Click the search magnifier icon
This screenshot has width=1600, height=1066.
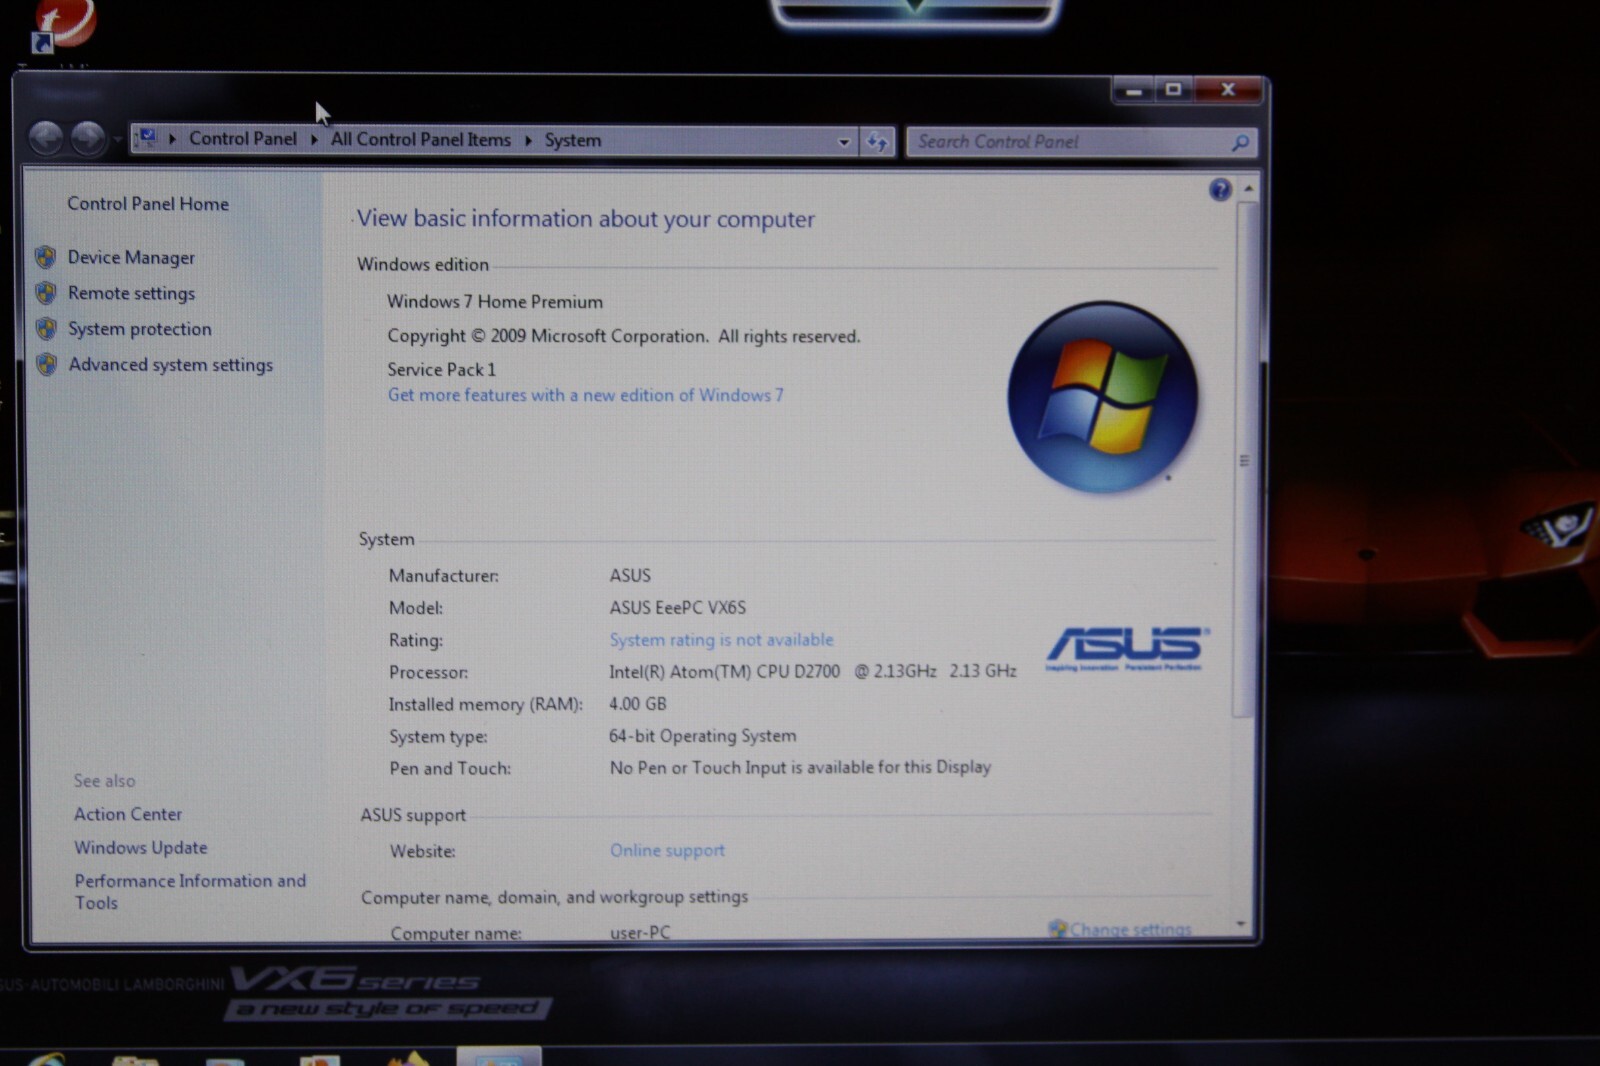click(x=1240, y=143)
